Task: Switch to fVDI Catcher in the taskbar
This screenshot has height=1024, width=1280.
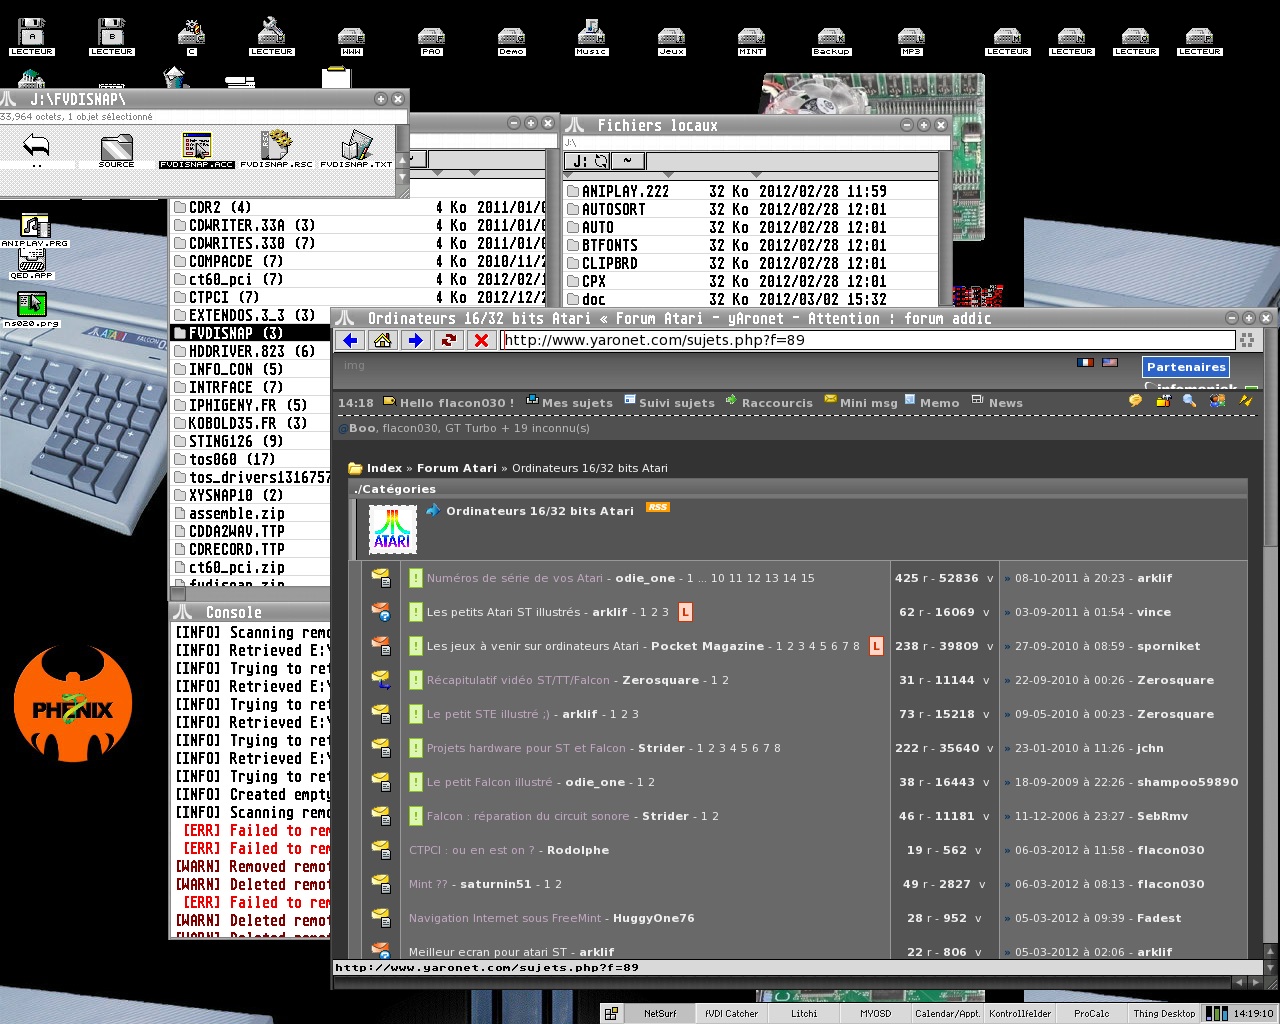Action: pos(731,1013)
